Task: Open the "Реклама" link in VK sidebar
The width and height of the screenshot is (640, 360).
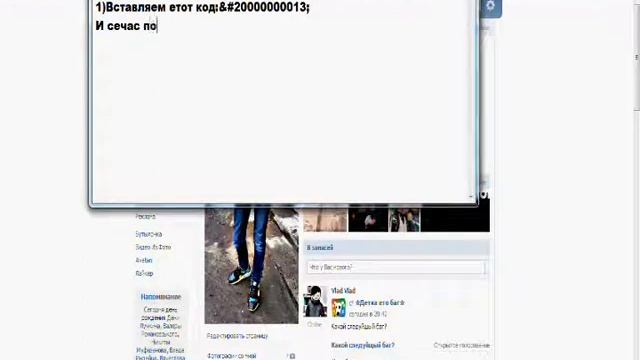Action: pos(145,216)
